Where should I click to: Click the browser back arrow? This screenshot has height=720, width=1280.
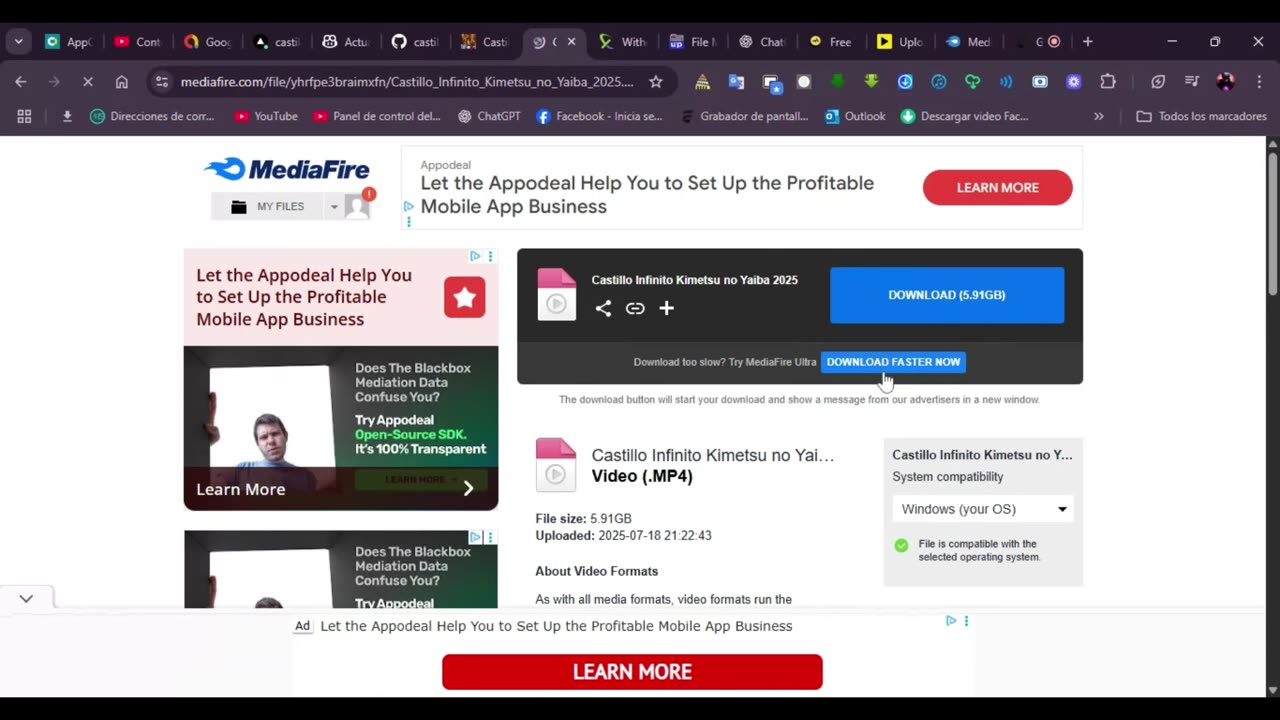point(21,82)
